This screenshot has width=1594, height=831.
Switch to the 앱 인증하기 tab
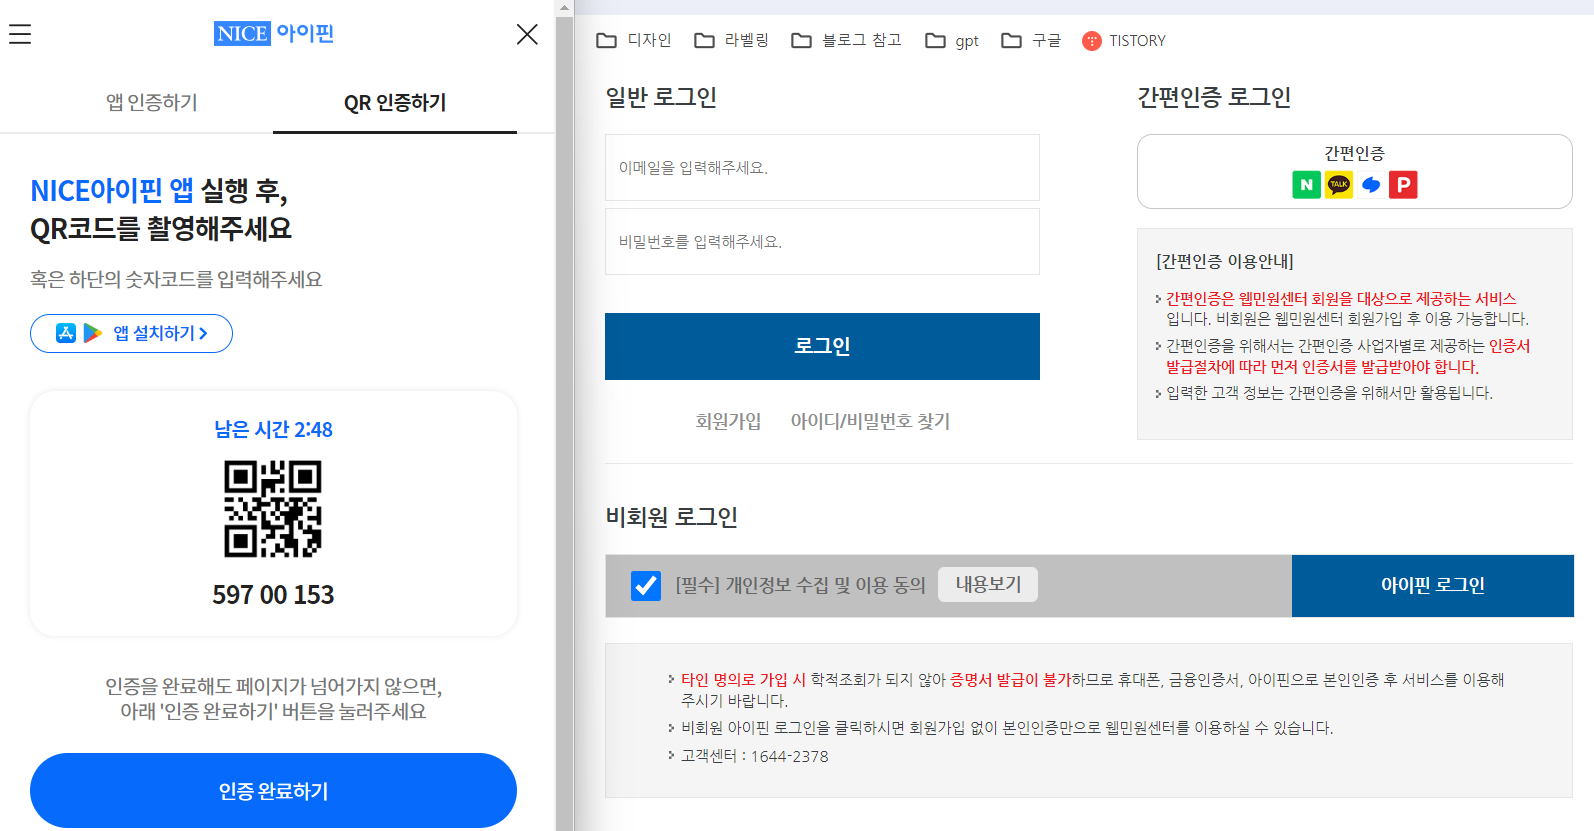(152, 102)
